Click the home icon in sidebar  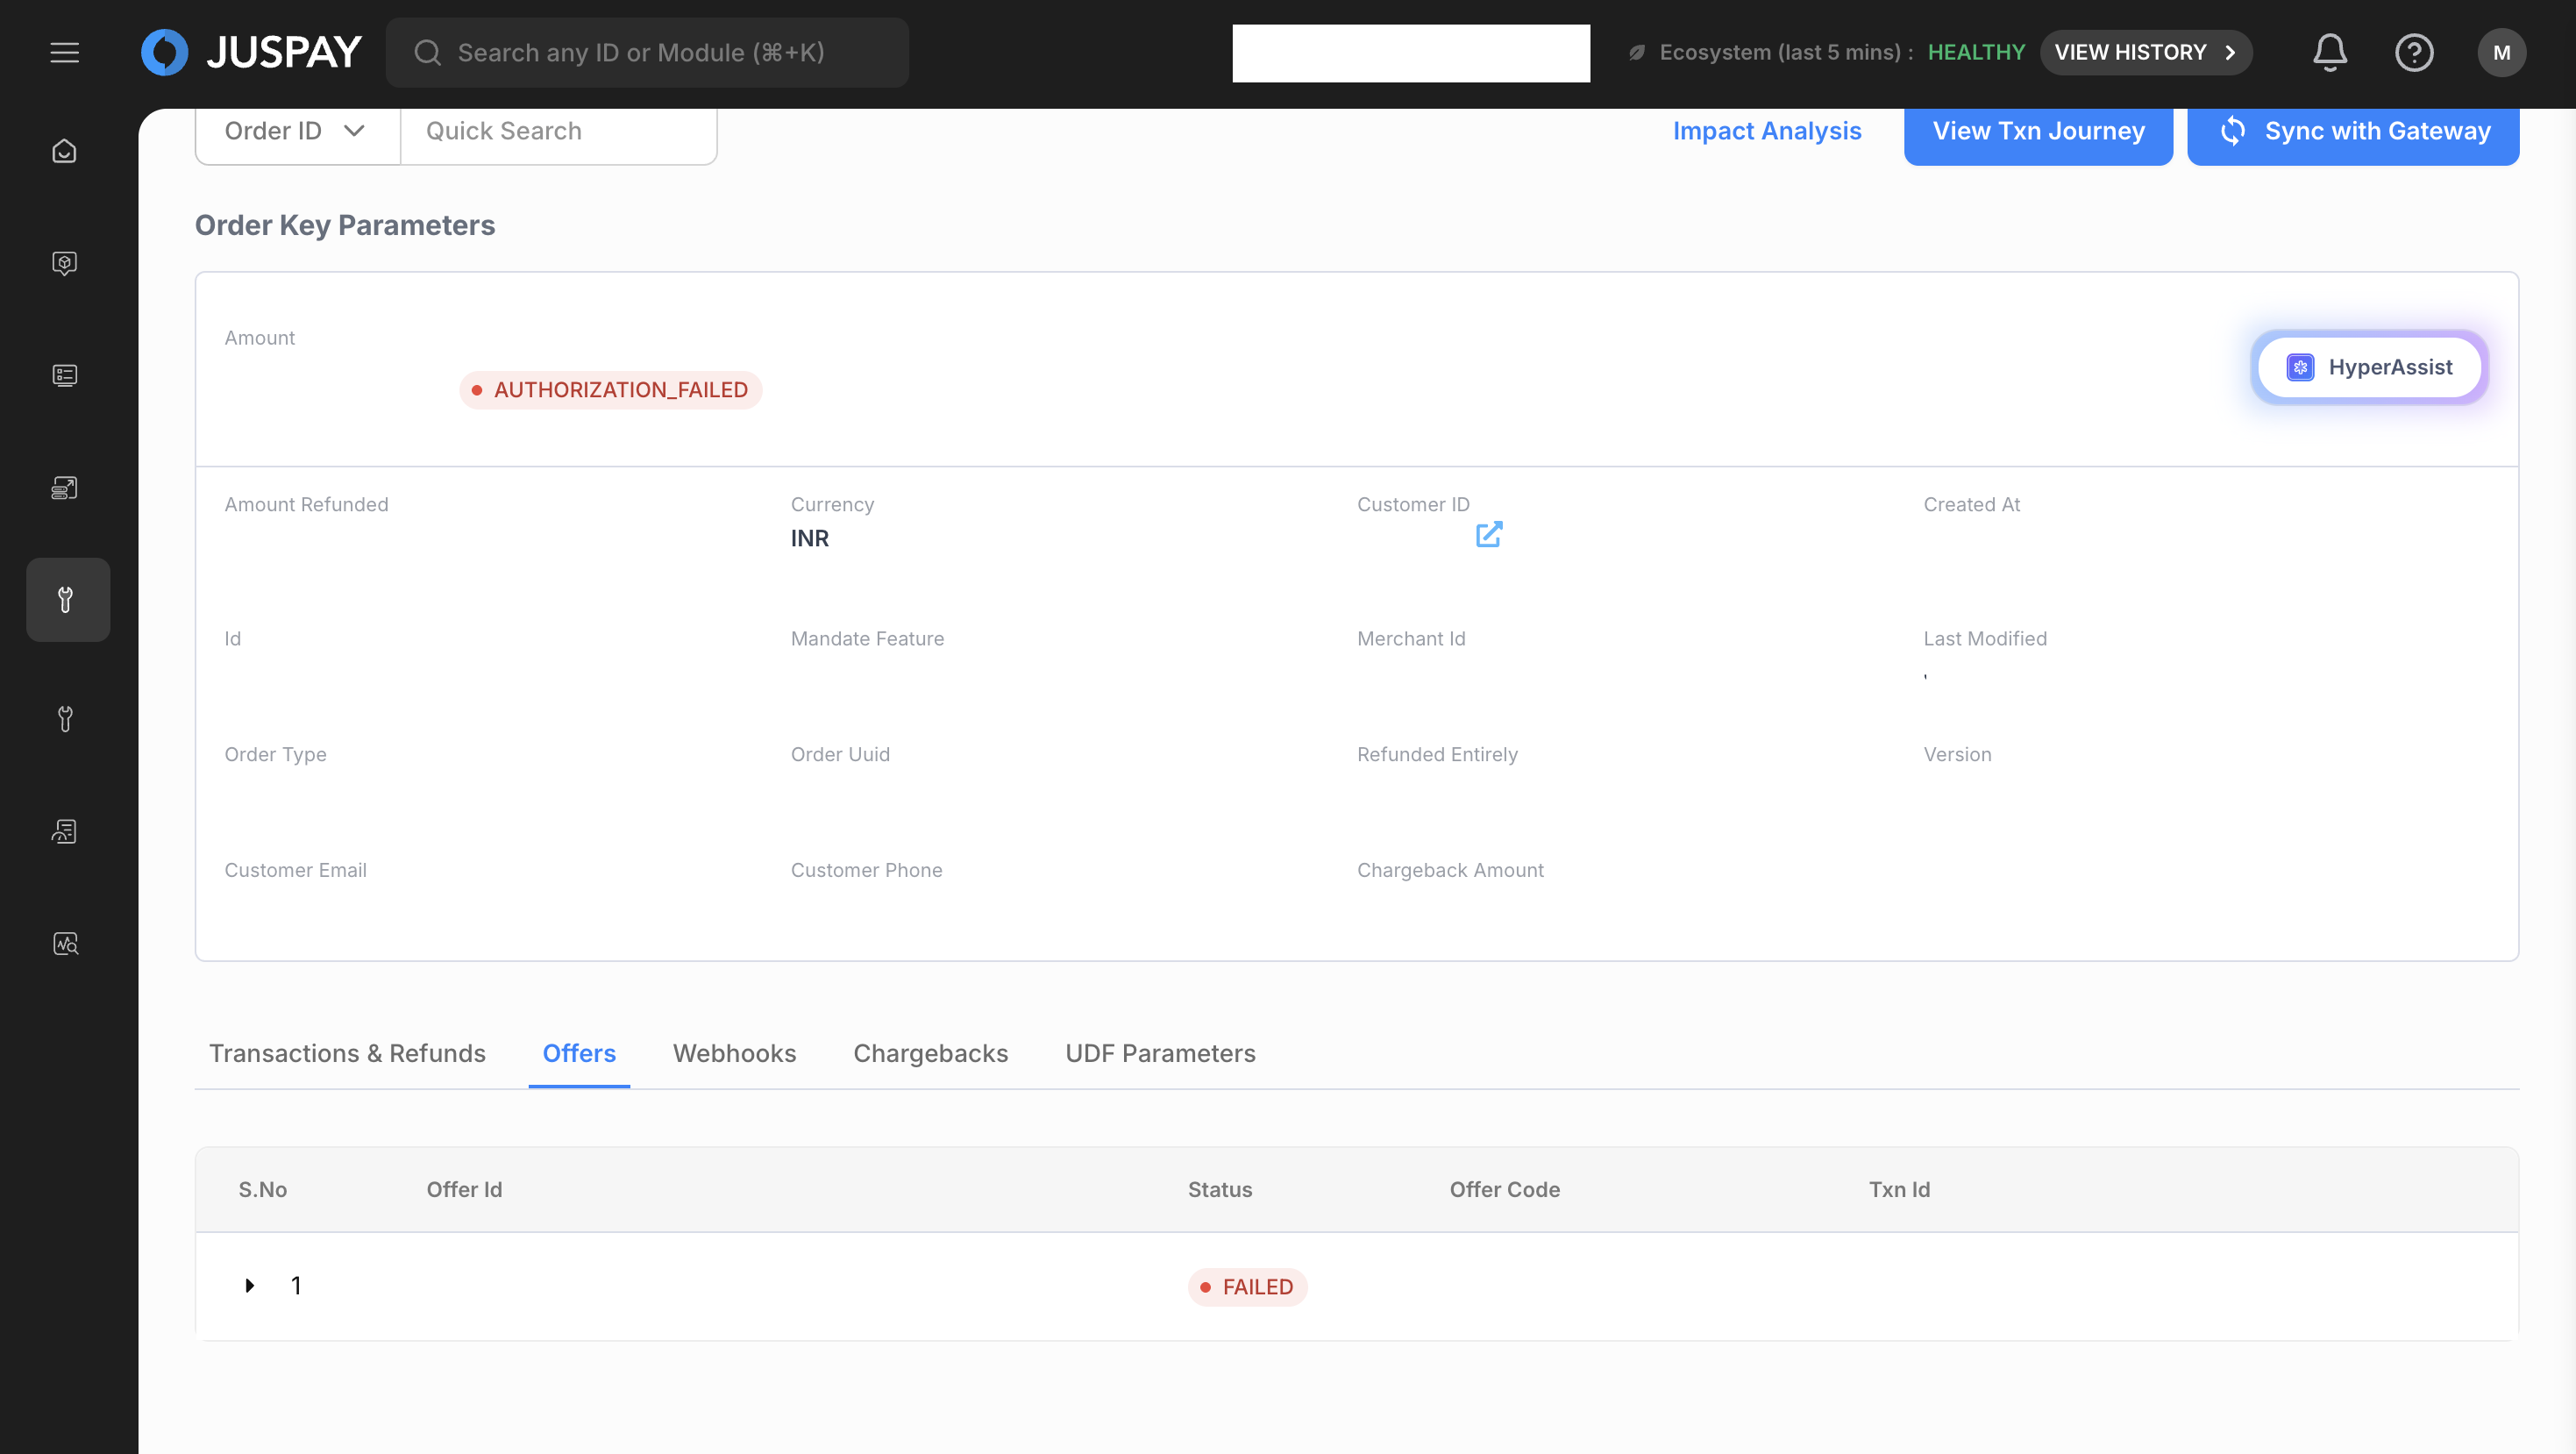[x=65, y=151]
